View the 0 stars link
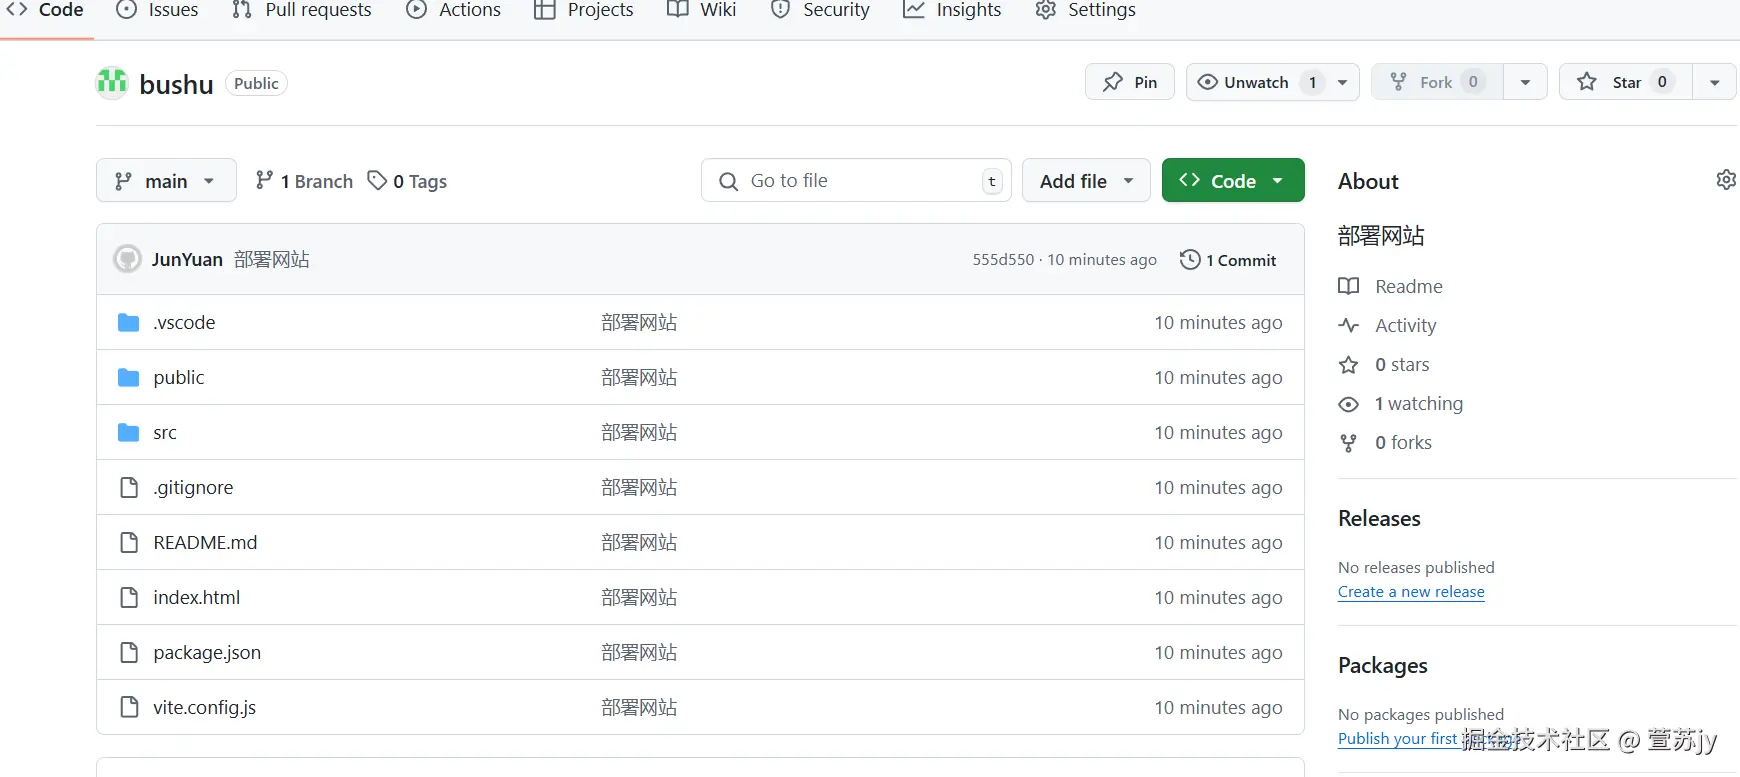This screenshot has height=777, width=1740. click(1384, 364)
